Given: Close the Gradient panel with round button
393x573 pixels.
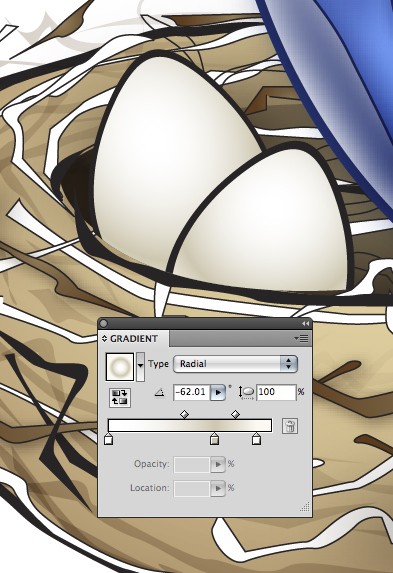Looking at the screenshot, I should (x=103, y=323).
